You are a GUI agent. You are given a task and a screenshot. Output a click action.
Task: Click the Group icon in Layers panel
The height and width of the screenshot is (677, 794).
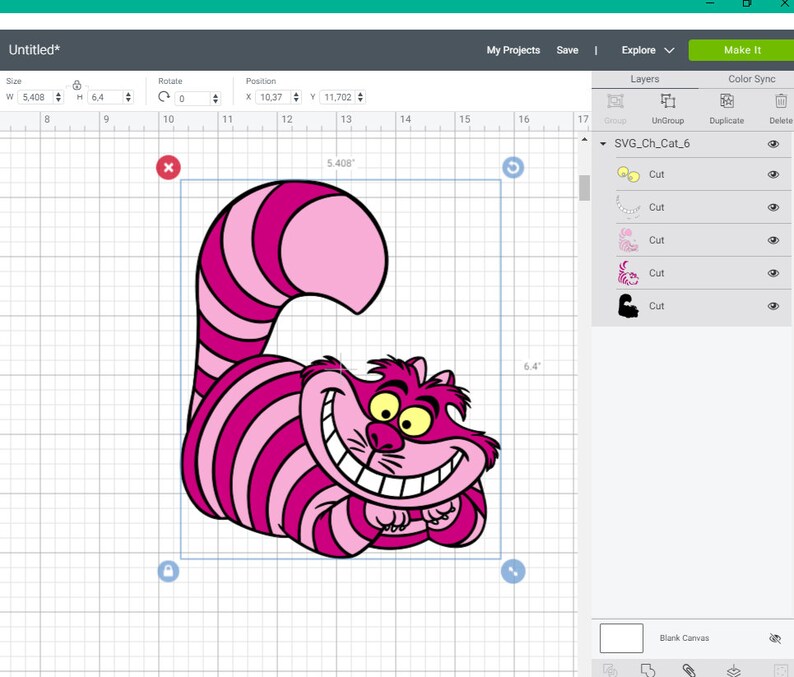point(615,101)
